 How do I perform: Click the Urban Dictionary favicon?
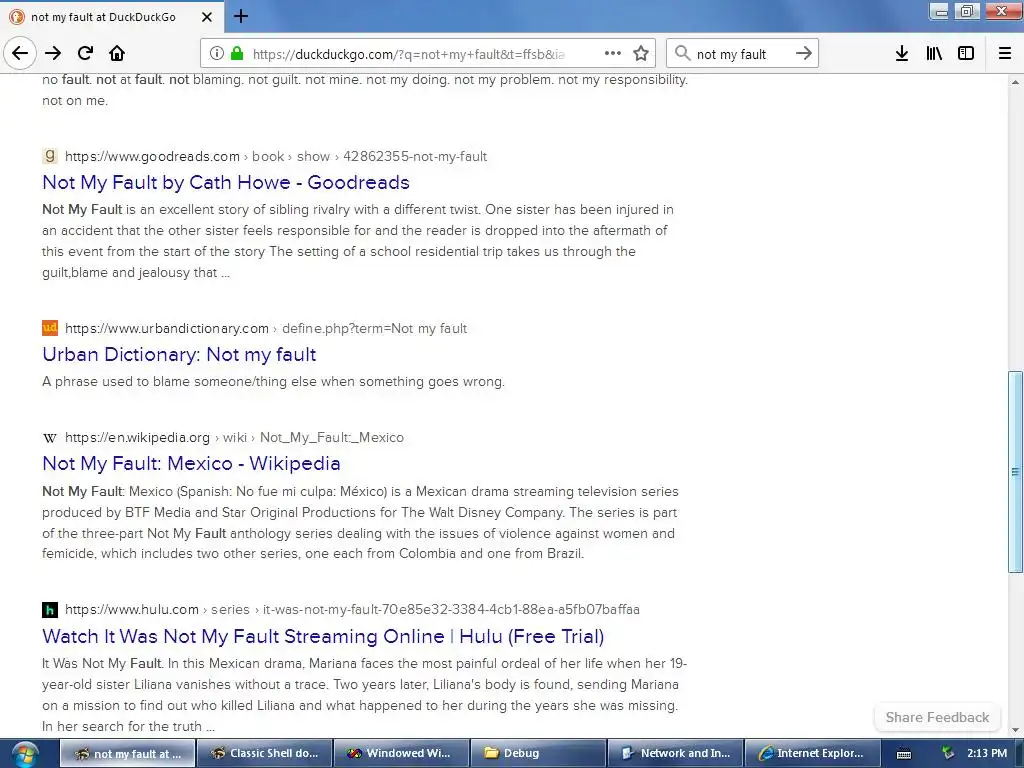(x=50, y=328)
